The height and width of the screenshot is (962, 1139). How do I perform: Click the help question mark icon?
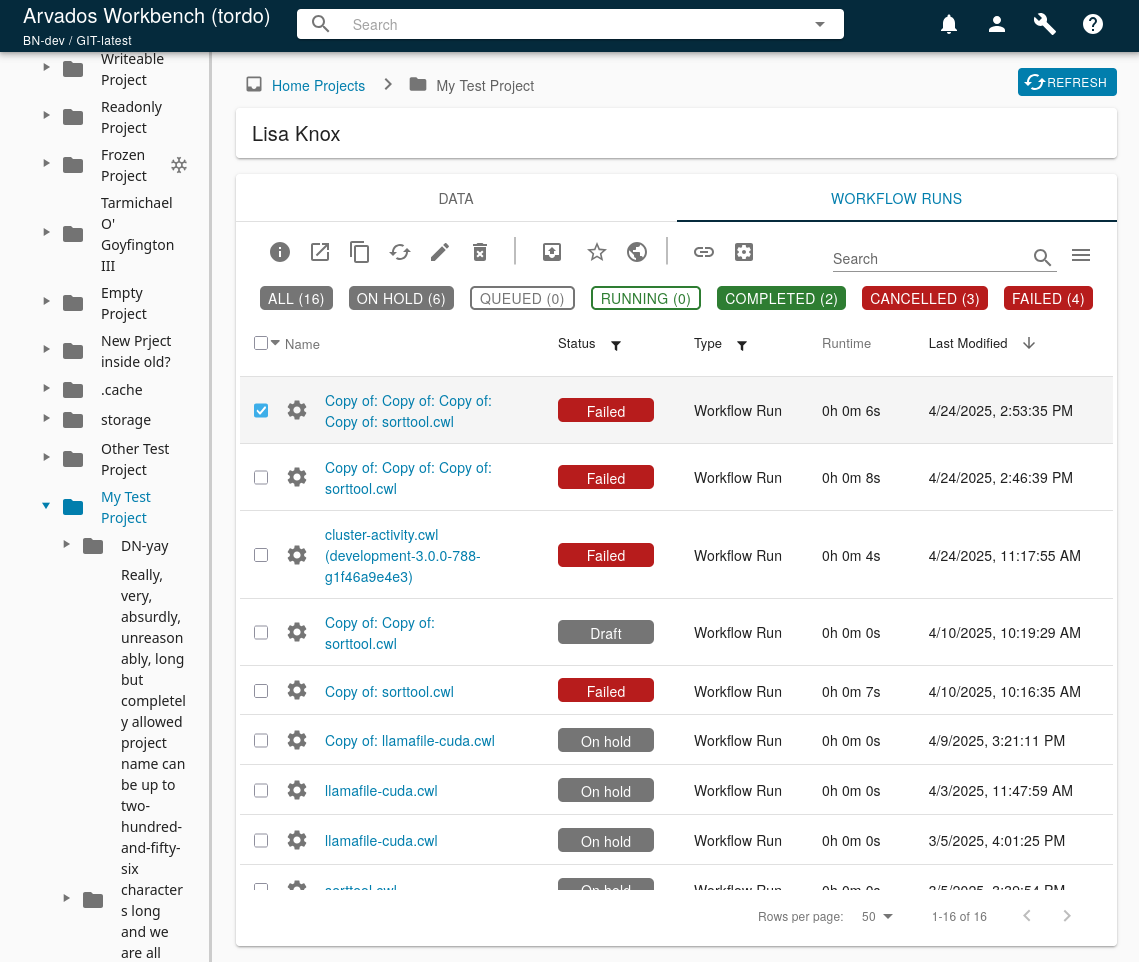tap(1093, 25)
